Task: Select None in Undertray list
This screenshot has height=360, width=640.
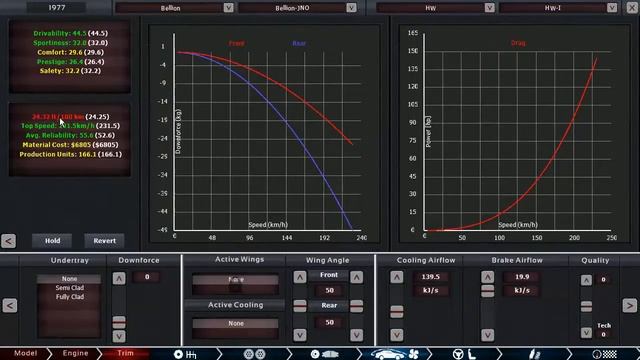Action: click(69, 279)
